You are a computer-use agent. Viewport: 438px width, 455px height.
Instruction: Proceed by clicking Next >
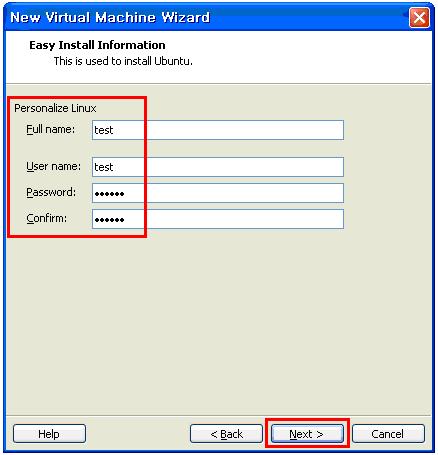[307, 434]
